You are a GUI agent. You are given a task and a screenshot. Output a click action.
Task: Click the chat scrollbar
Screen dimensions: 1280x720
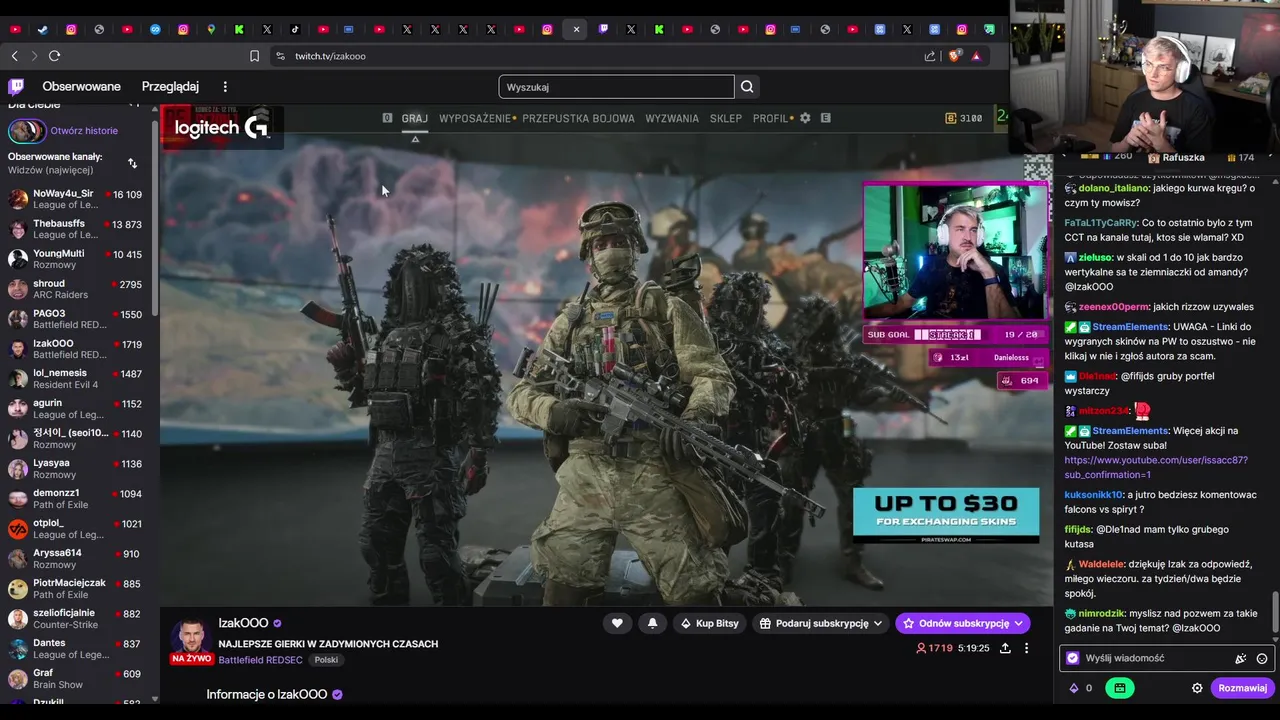pos(1274,612)
